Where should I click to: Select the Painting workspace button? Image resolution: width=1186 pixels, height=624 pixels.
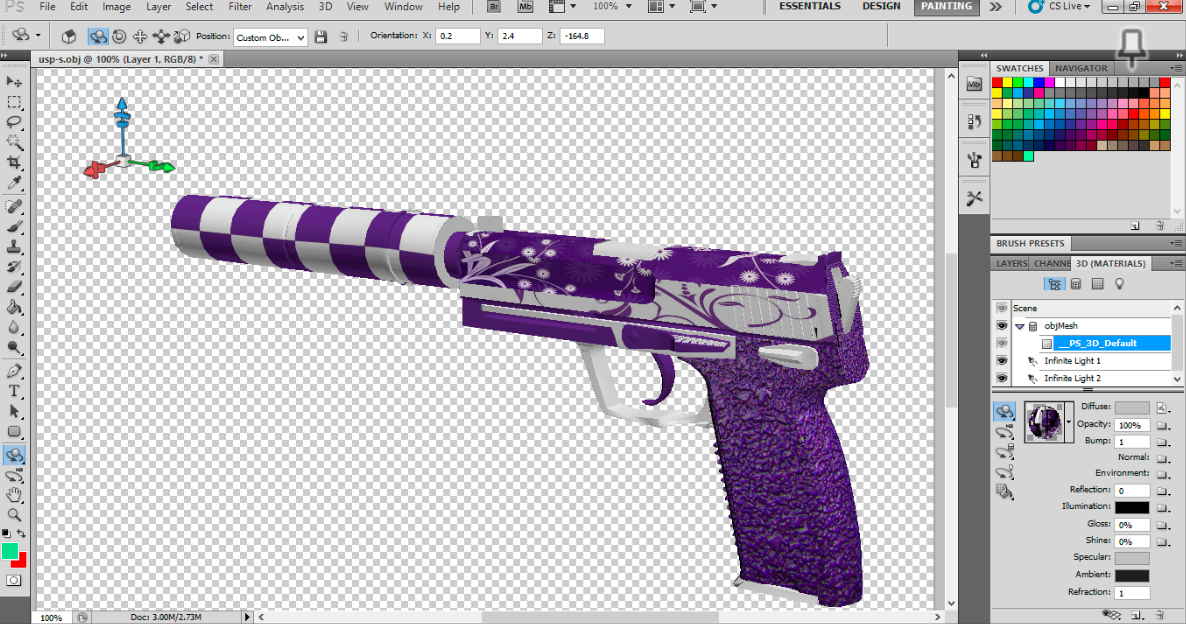tap(946, 6)
